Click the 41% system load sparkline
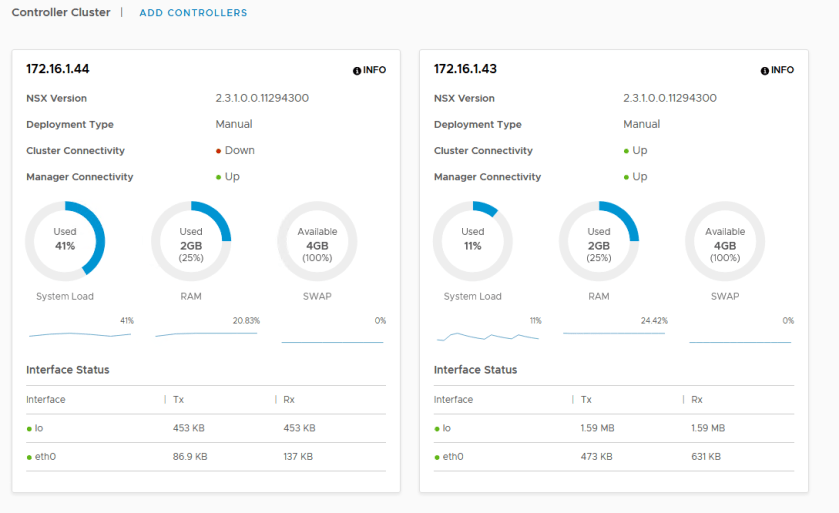Viewport: 839px width, 513px height. pyautogui.click(x=80, y=335)
